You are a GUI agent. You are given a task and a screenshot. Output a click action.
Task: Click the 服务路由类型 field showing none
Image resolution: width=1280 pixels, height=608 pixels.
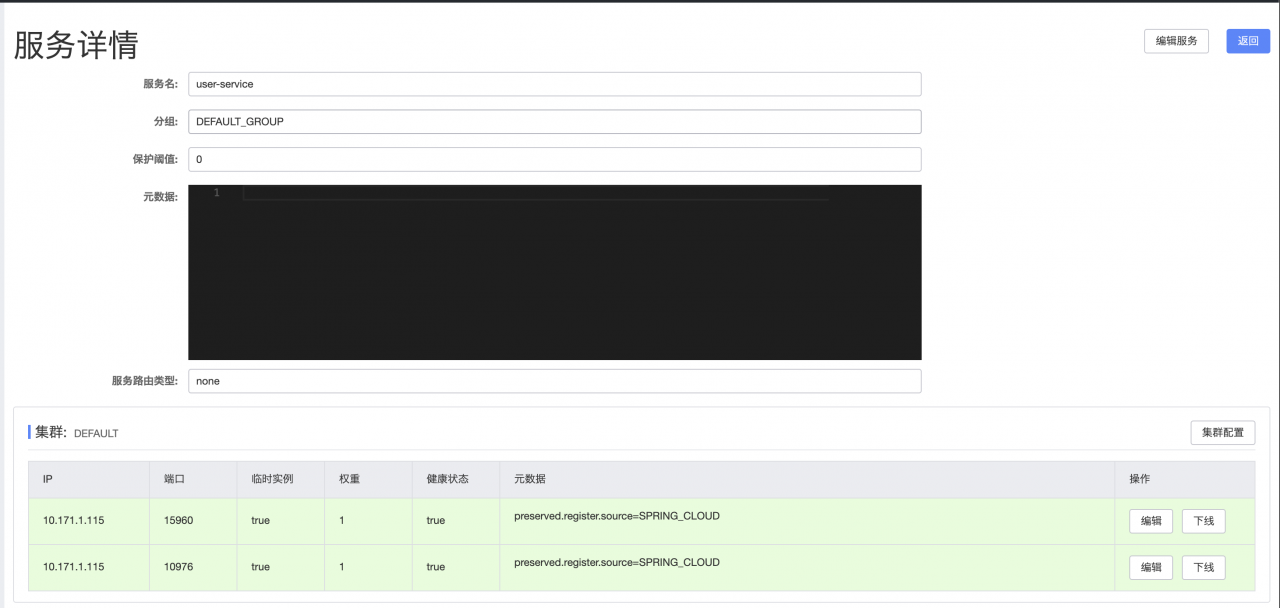(x=555, y=381)
